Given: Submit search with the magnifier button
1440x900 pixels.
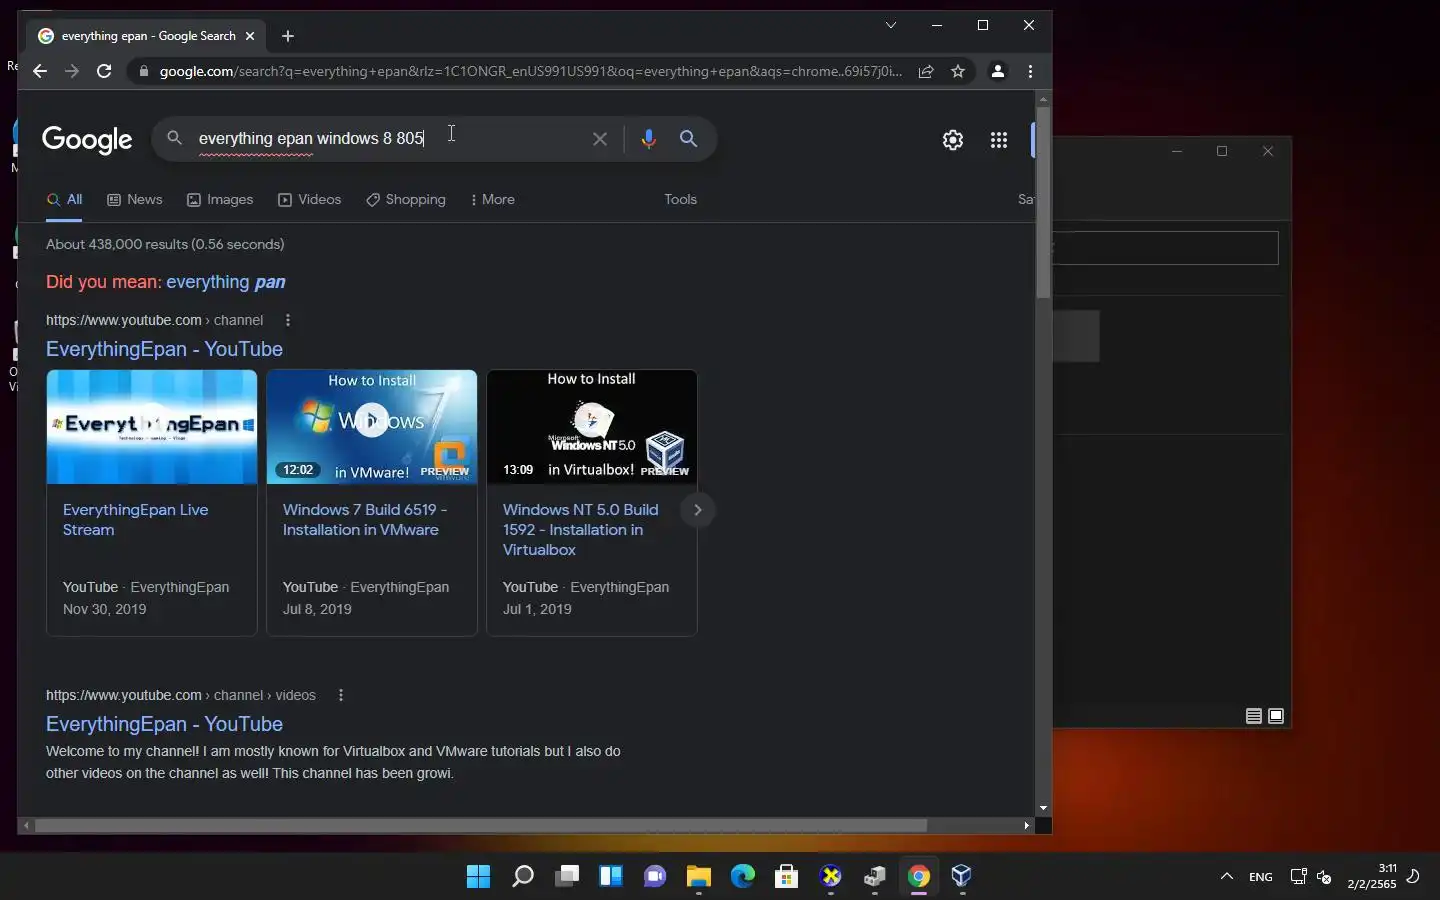Looking at the screenshot, I should coord(688,139).
